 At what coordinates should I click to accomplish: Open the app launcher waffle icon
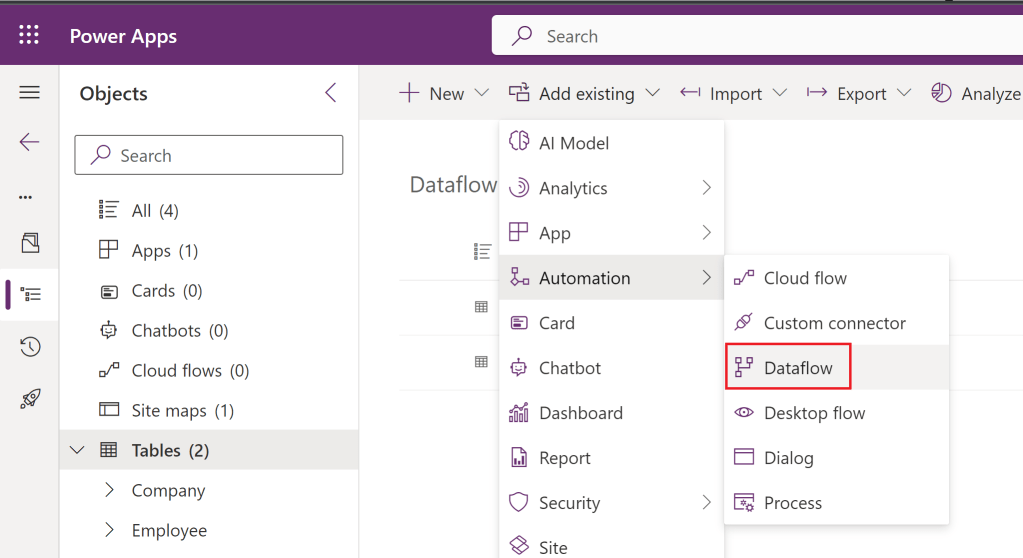pos(29,36)
